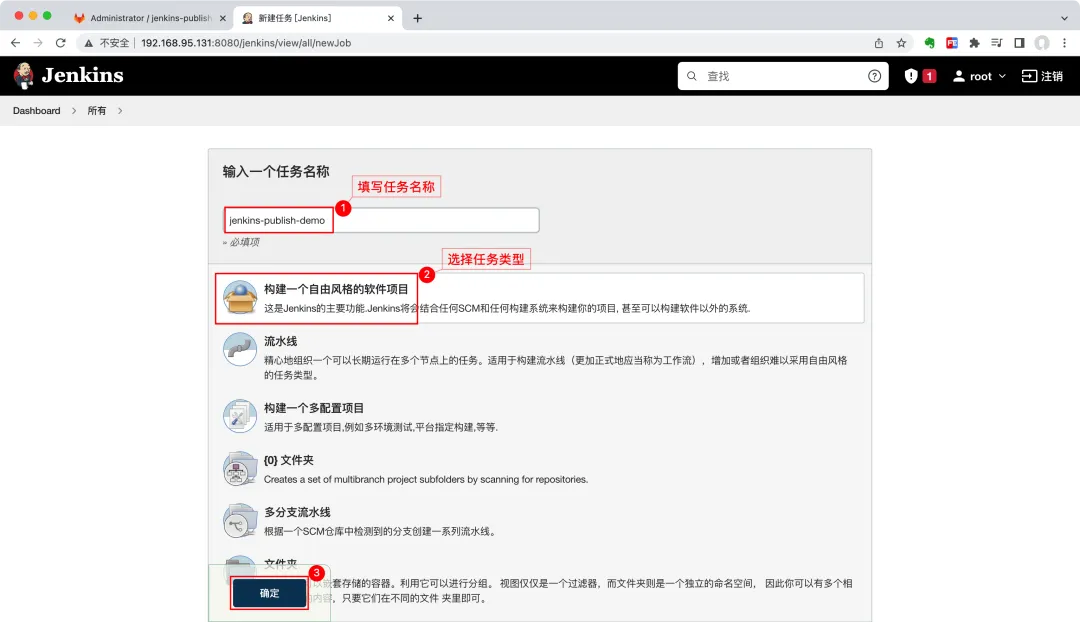The image size is (1080, 622).
Task: Select the 多分支流水线 branch icon
Action: point(240,521)
